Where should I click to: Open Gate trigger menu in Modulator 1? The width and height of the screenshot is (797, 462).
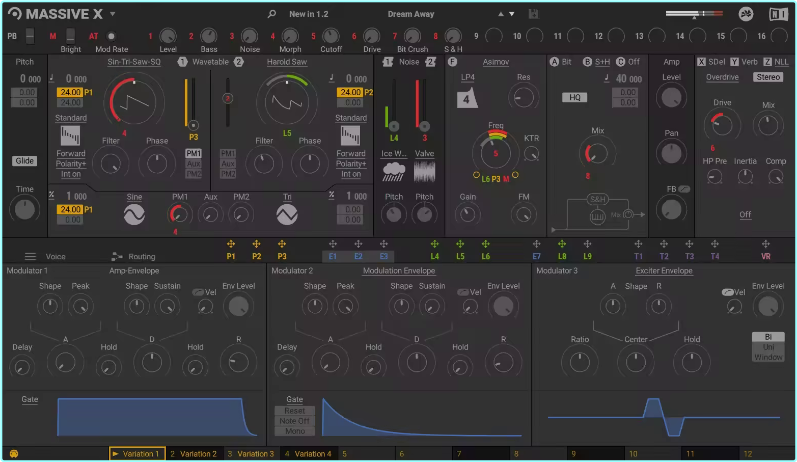point(29,399)
